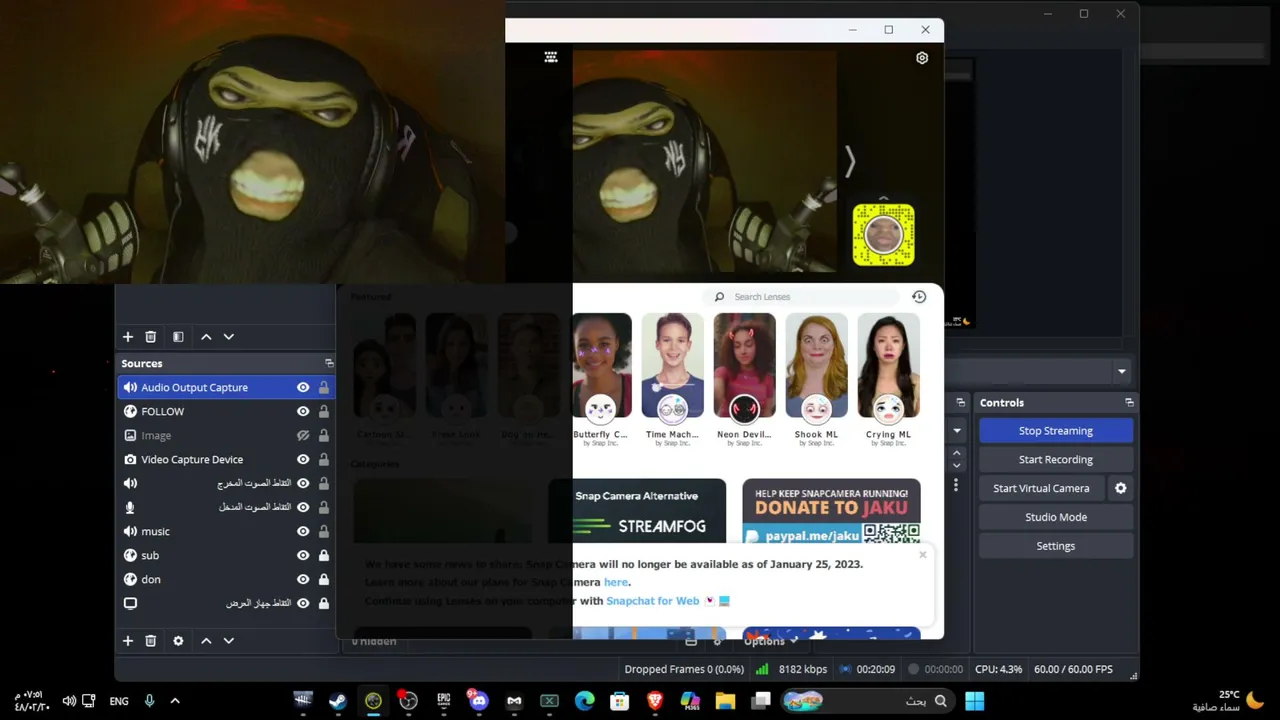
Task: Click the Snapcode avatar in Snap Camera preview
Action: (x=884, y=235)
